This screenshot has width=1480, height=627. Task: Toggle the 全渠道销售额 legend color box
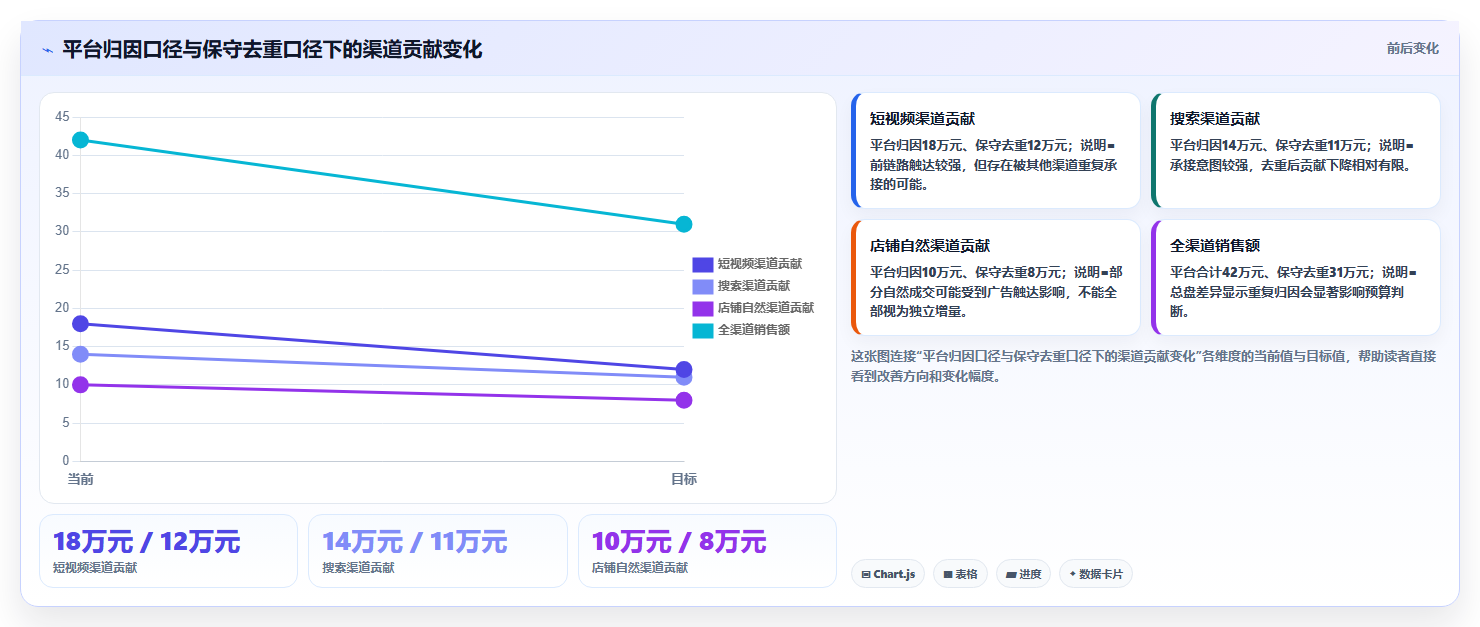pos(703,330)
